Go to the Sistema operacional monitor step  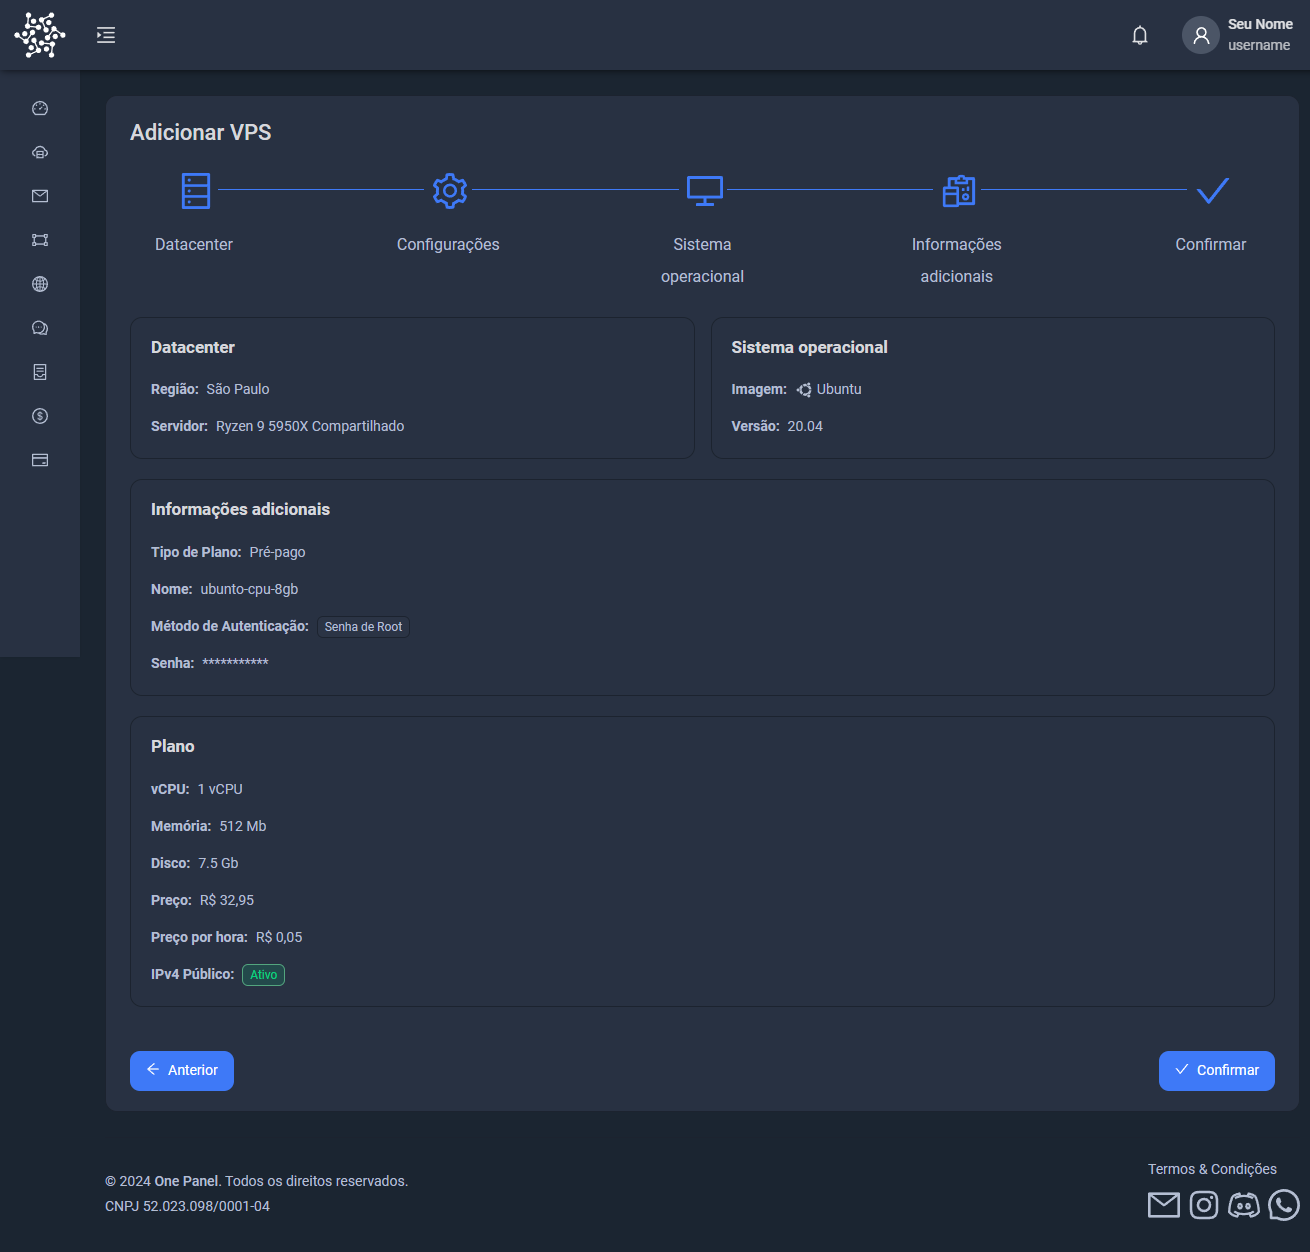pos(705,190)
